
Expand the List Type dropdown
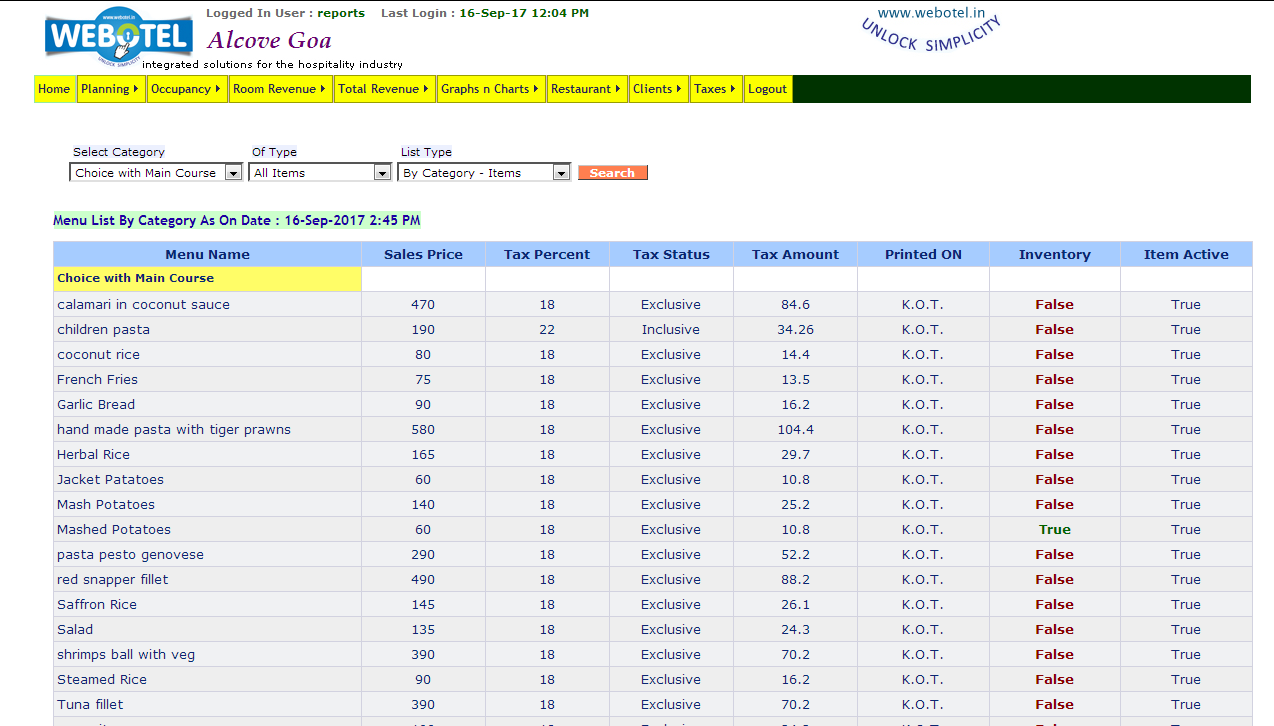click(485, 173)
